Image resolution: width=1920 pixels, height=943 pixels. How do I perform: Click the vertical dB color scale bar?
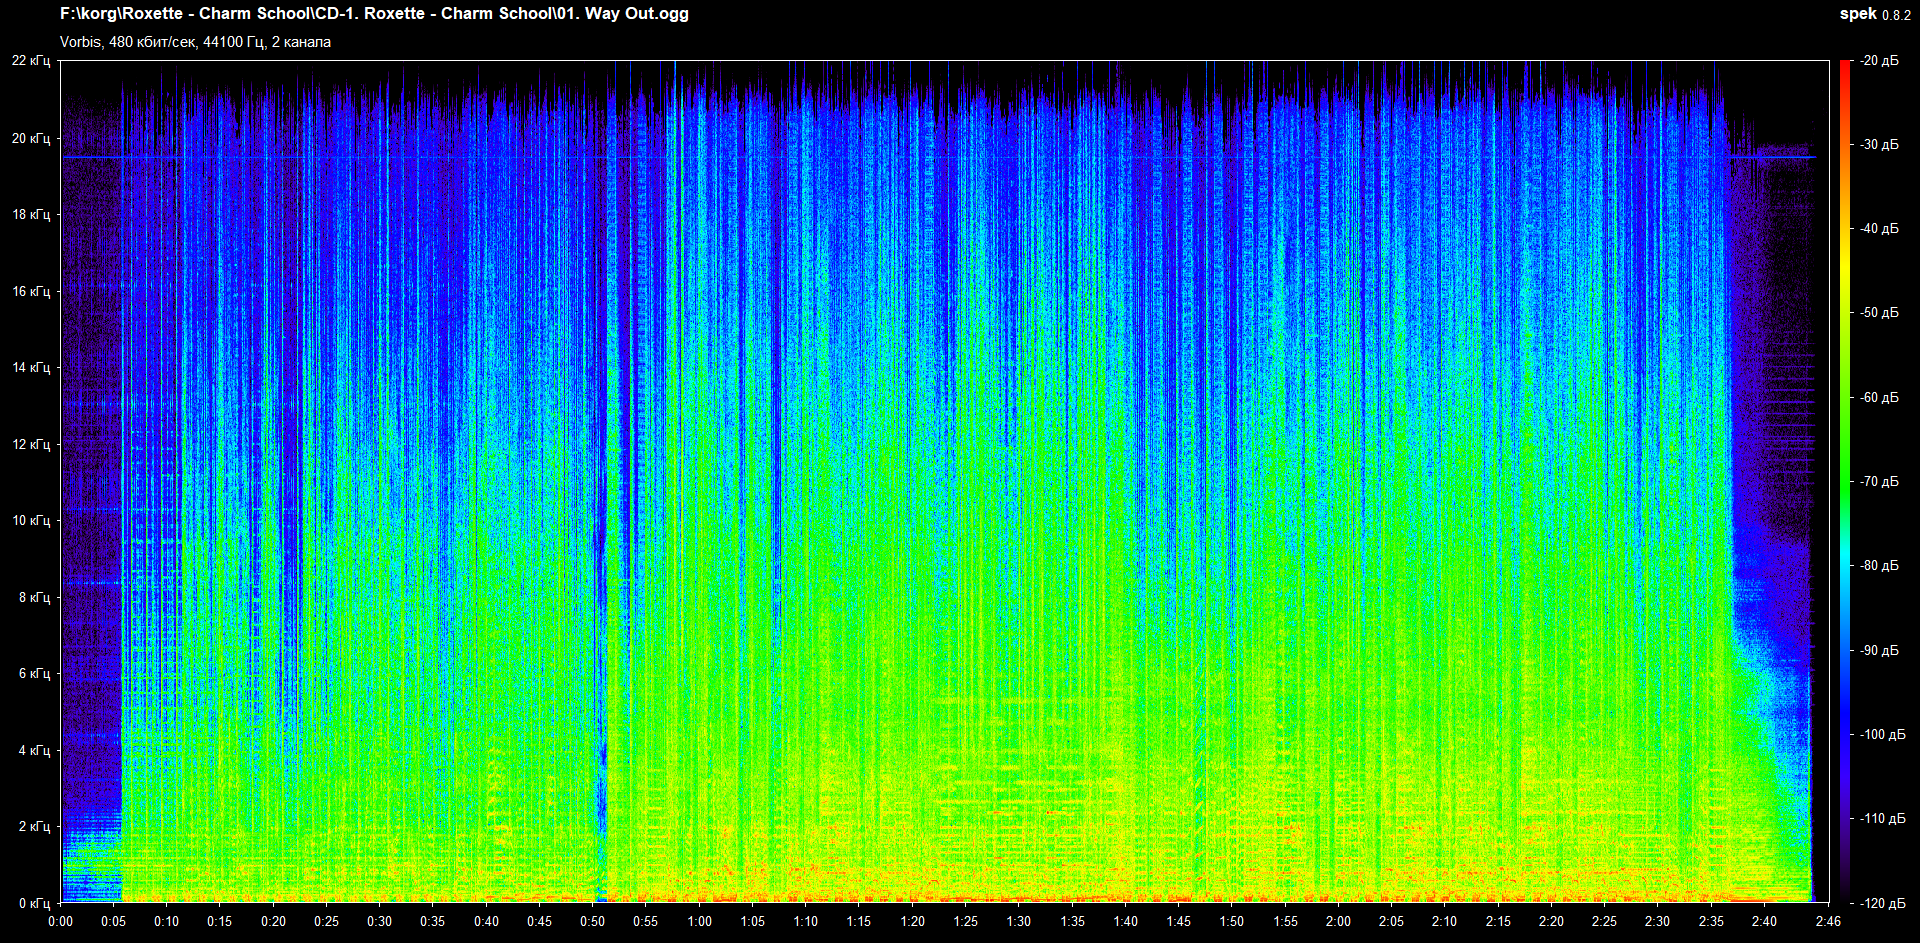(x=1844, y=480)
